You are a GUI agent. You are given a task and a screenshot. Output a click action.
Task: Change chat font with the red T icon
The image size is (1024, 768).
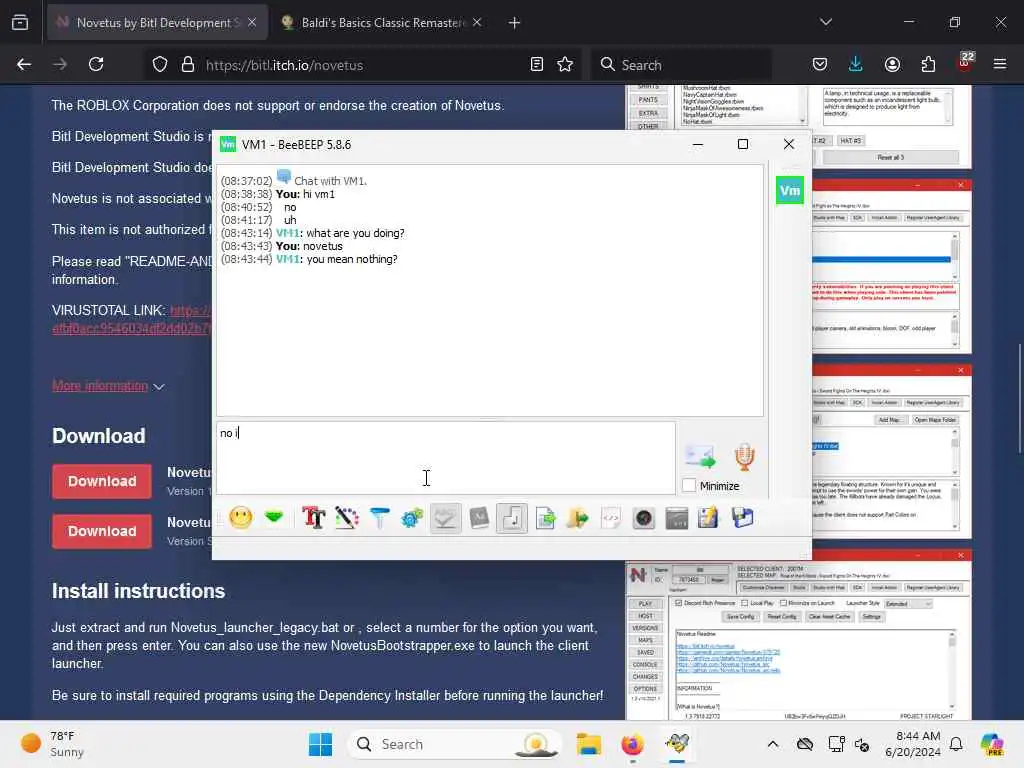point(313,518)
